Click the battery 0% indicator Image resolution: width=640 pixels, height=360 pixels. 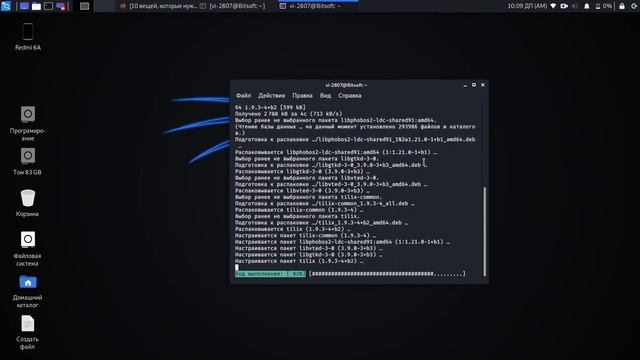click(x=604, y=6)
